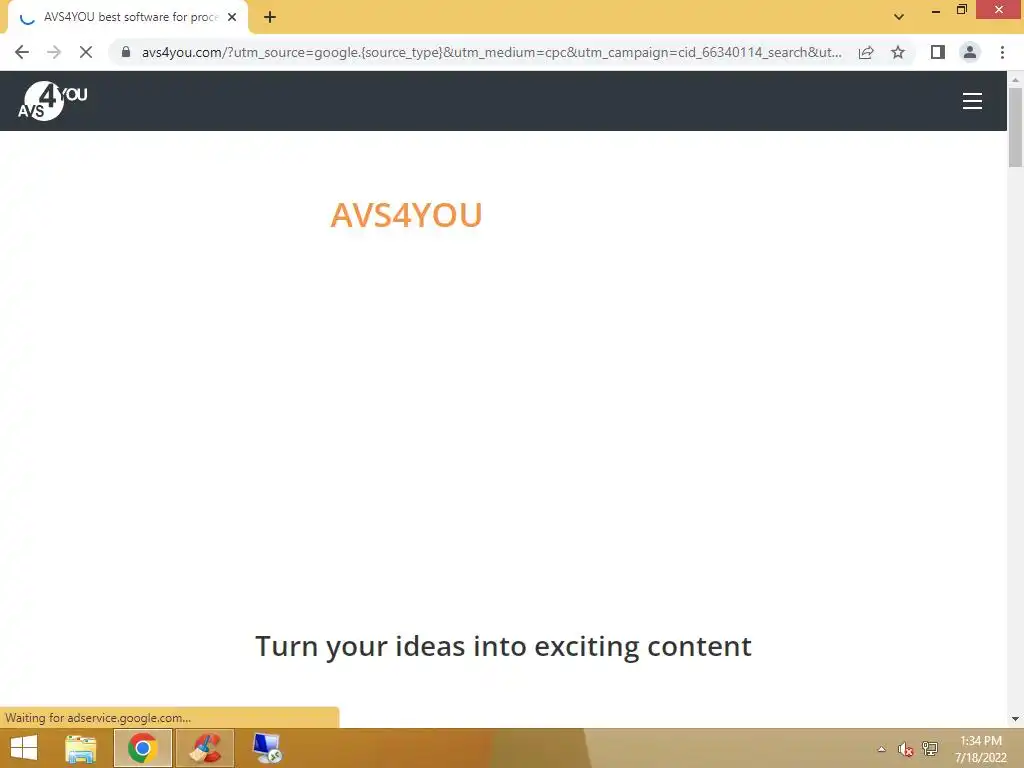Share this page from address bar

tap(866, 52)
